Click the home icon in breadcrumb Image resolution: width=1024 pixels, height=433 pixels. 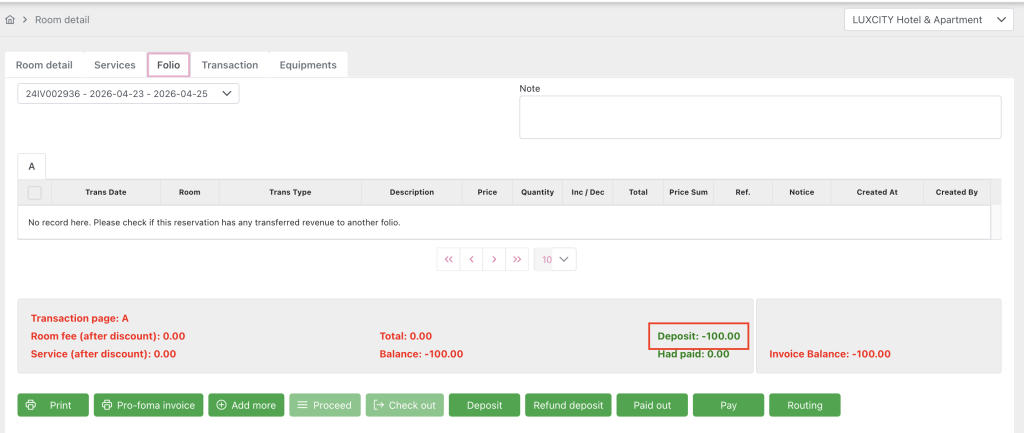point(10,19)
